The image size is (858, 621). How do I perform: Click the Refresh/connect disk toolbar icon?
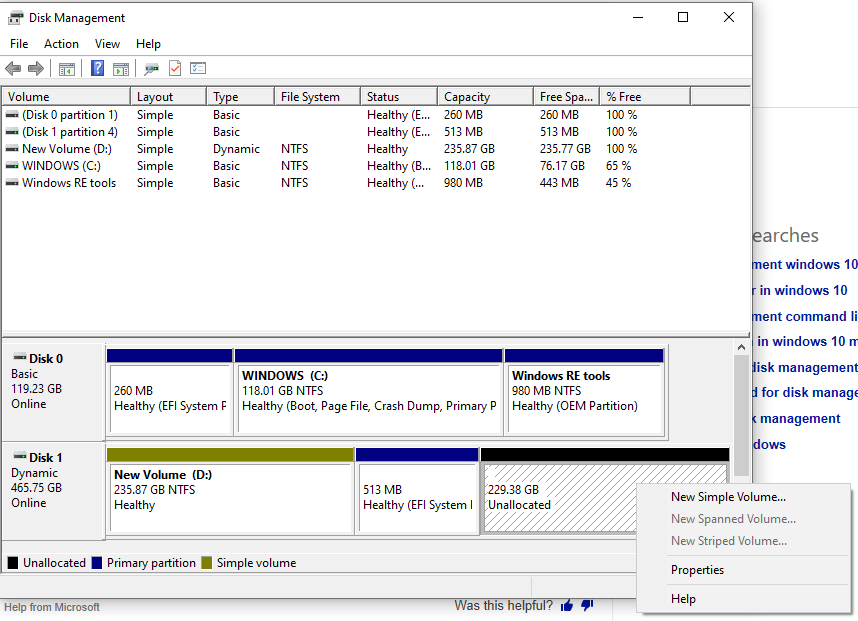(151, 69)
